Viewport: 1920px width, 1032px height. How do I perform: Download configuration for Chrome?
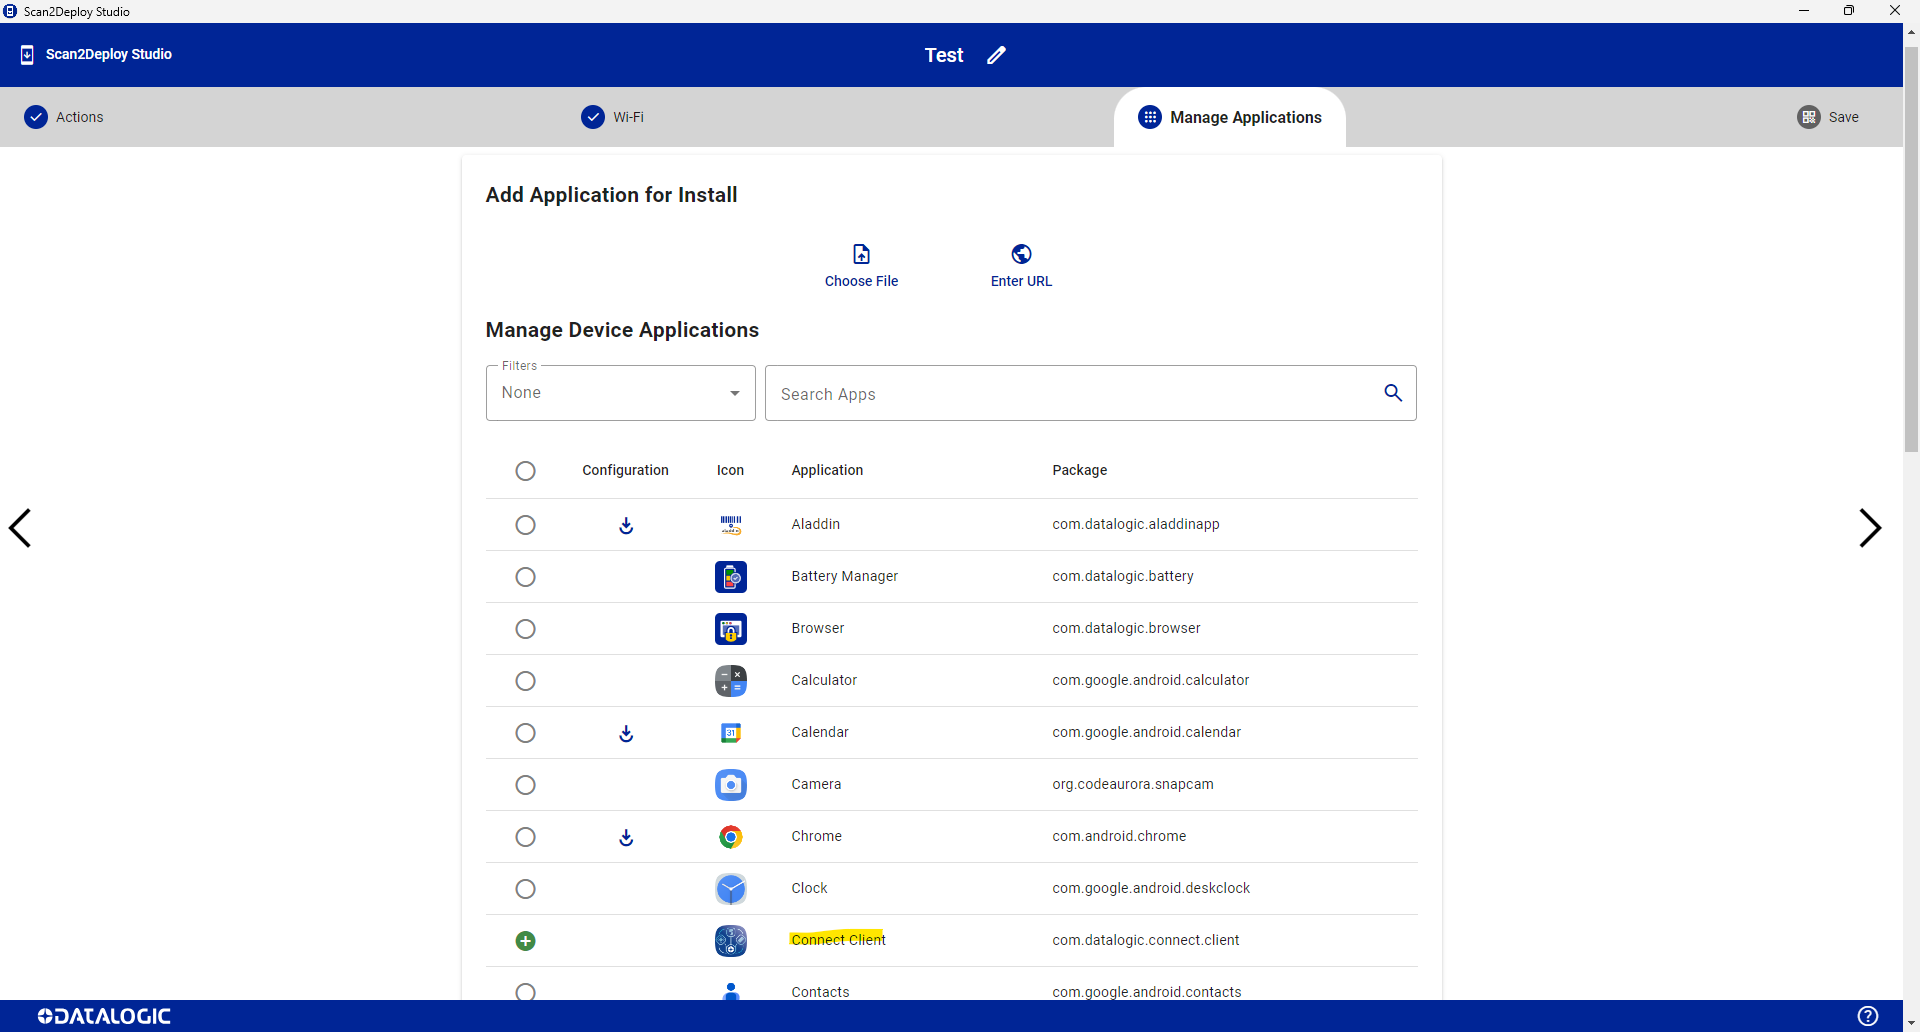pyautogui.click(x=626, y=837)
